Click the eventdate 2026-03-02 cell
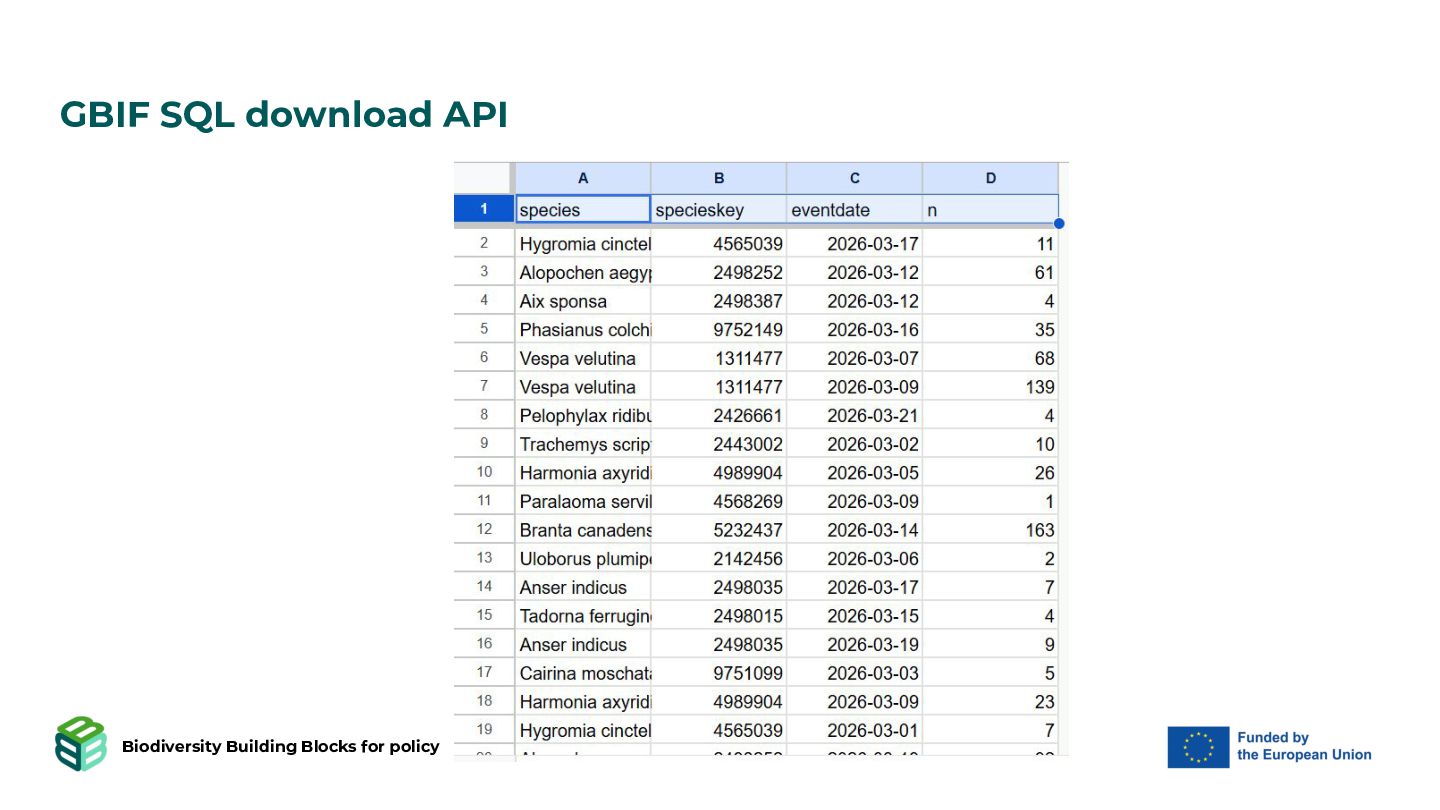This screenshot has width=1440, height=810. coord(855,444)
